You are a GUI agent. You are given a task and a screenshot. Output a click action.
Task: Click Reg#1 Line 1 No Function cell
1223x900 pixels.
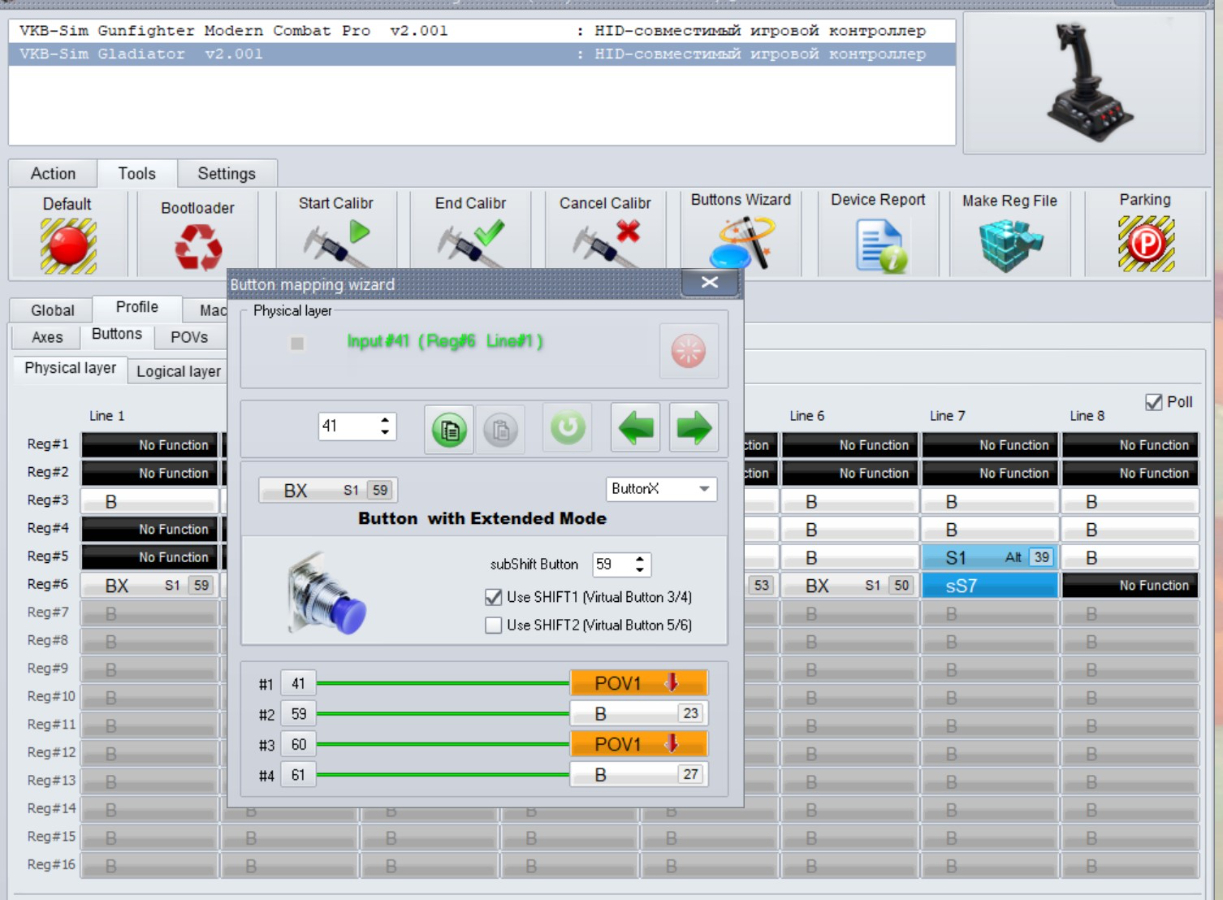click(149, 445)
